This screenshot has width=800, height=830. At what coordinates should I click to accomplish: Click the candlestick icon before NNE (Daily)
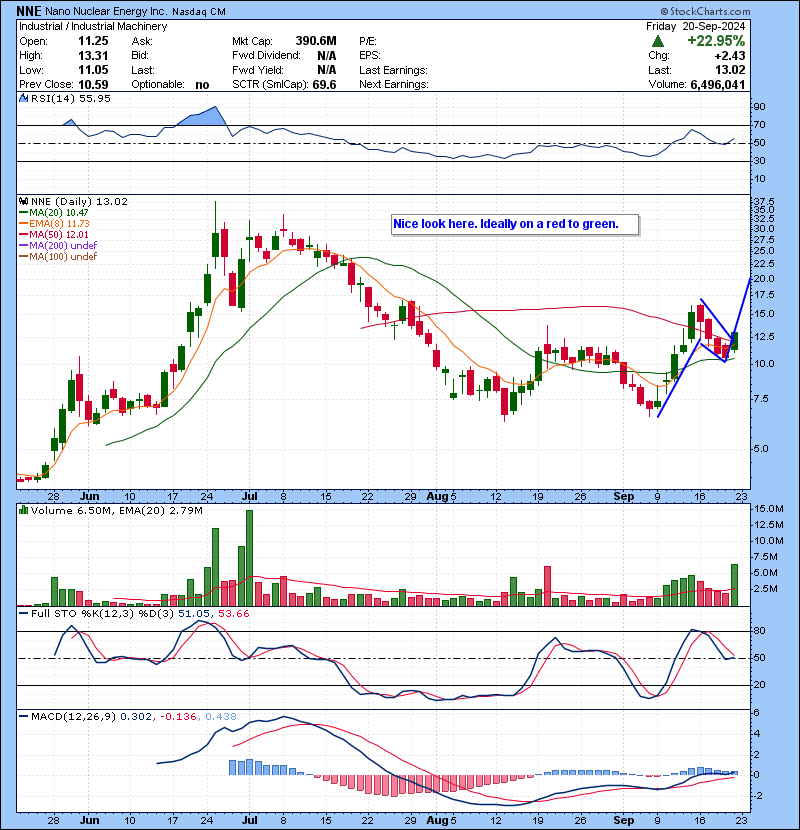[23, 201]
